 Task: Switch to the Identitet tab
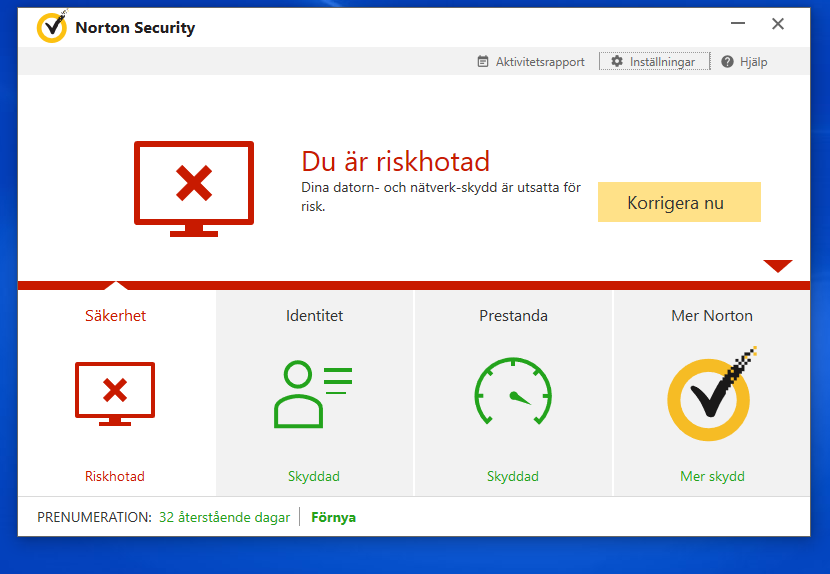314,316
